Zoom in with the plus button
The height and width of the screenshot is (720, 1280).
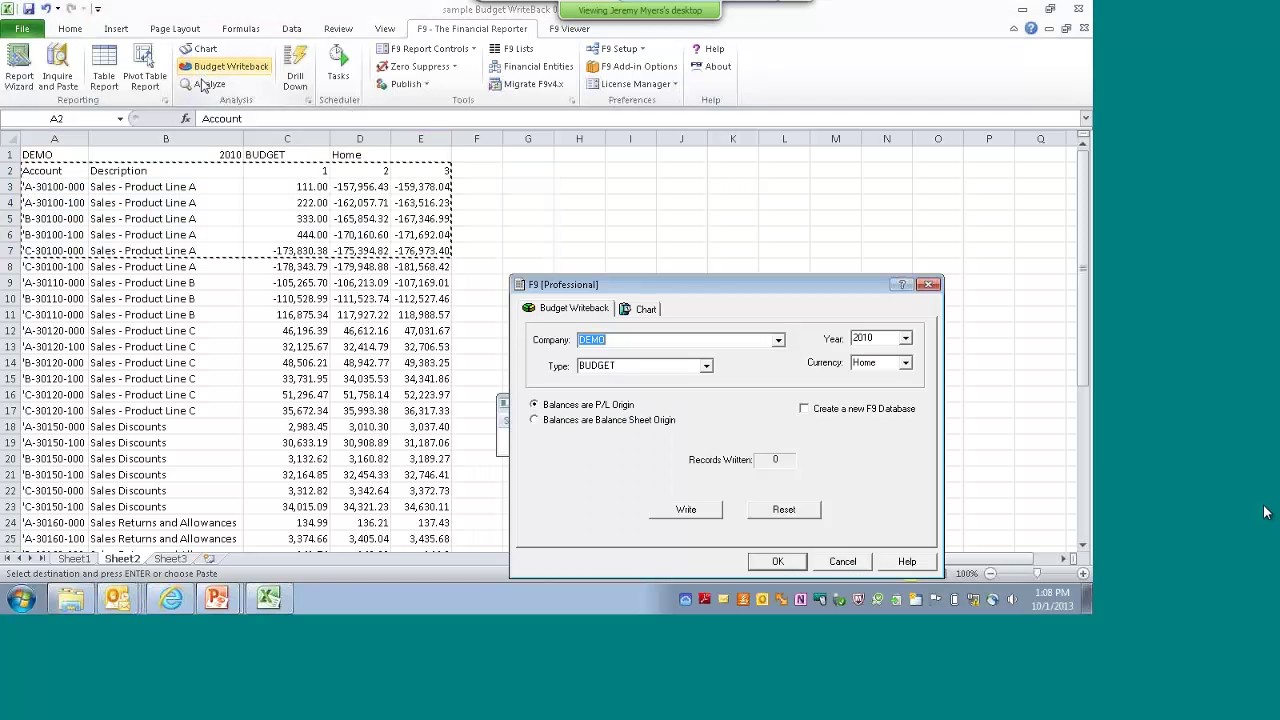coord(1083,574)
